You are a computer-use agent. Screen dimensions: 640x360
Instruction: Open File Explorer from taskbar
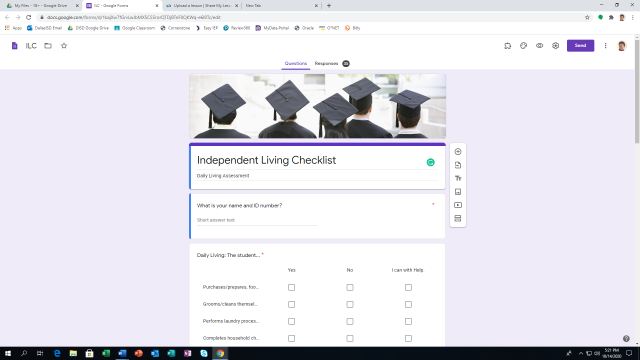[73, 353]
